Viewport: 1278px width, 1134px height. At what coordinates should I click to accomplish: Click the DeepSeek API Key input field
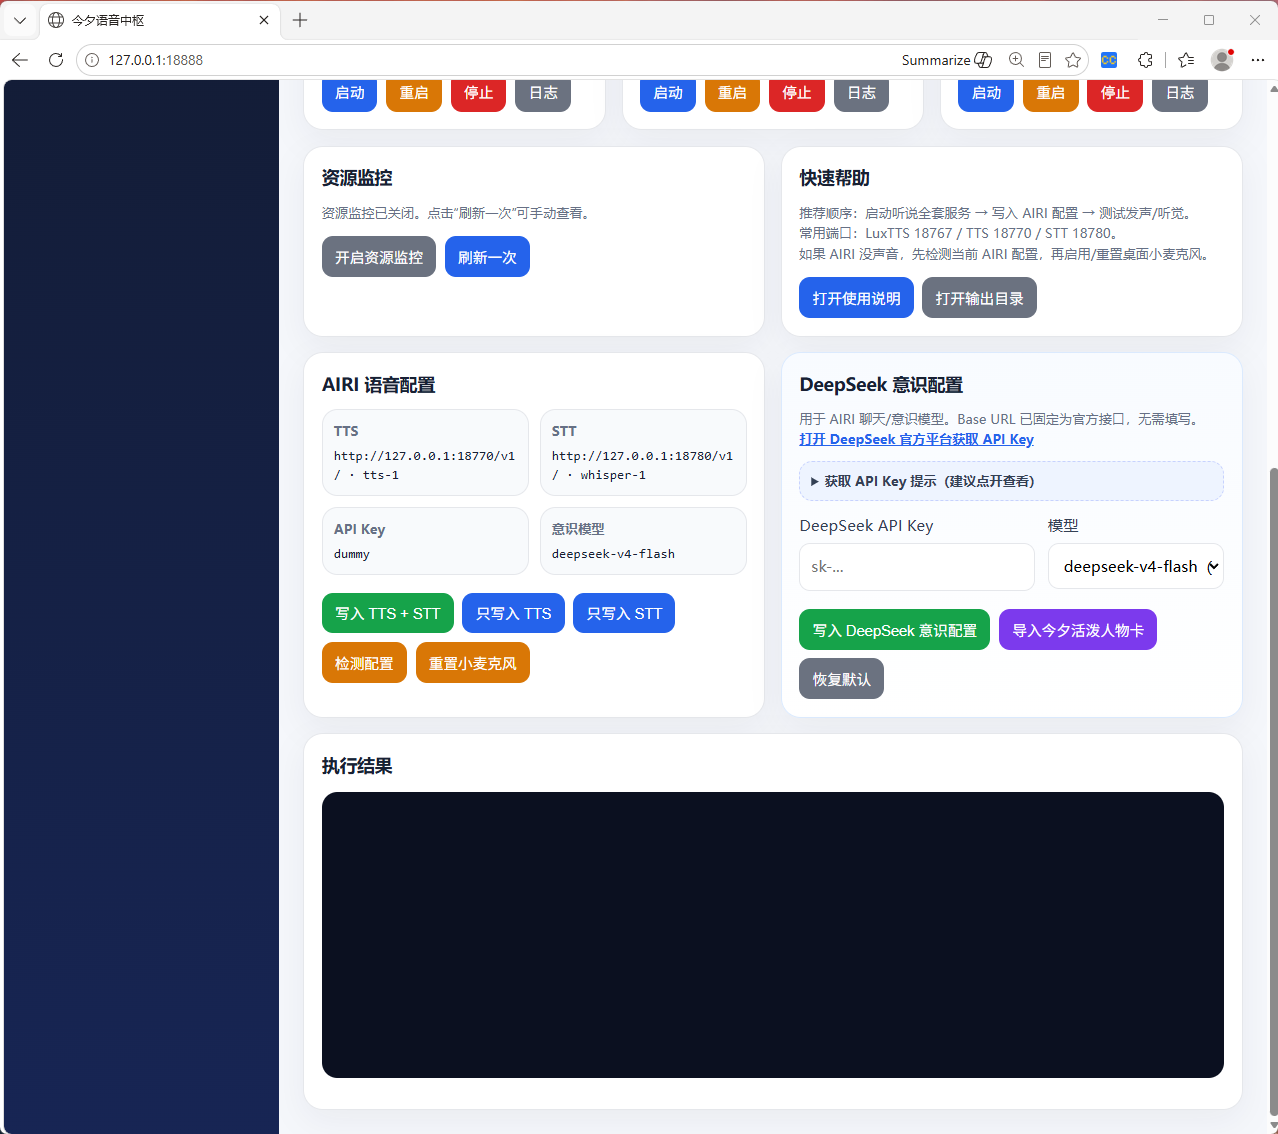point(917,567)
